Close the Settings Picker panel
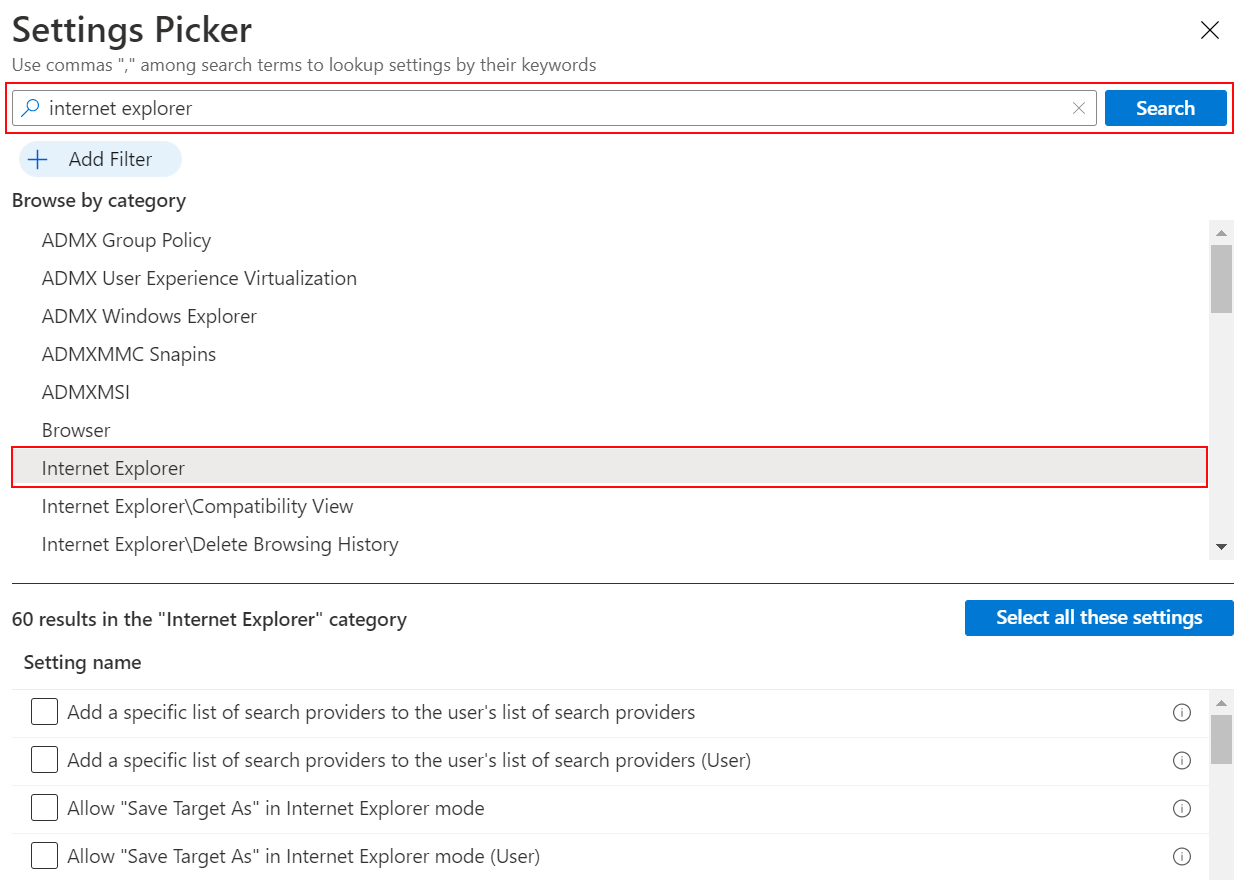 pyautogui.click(x=1209, y=30)
